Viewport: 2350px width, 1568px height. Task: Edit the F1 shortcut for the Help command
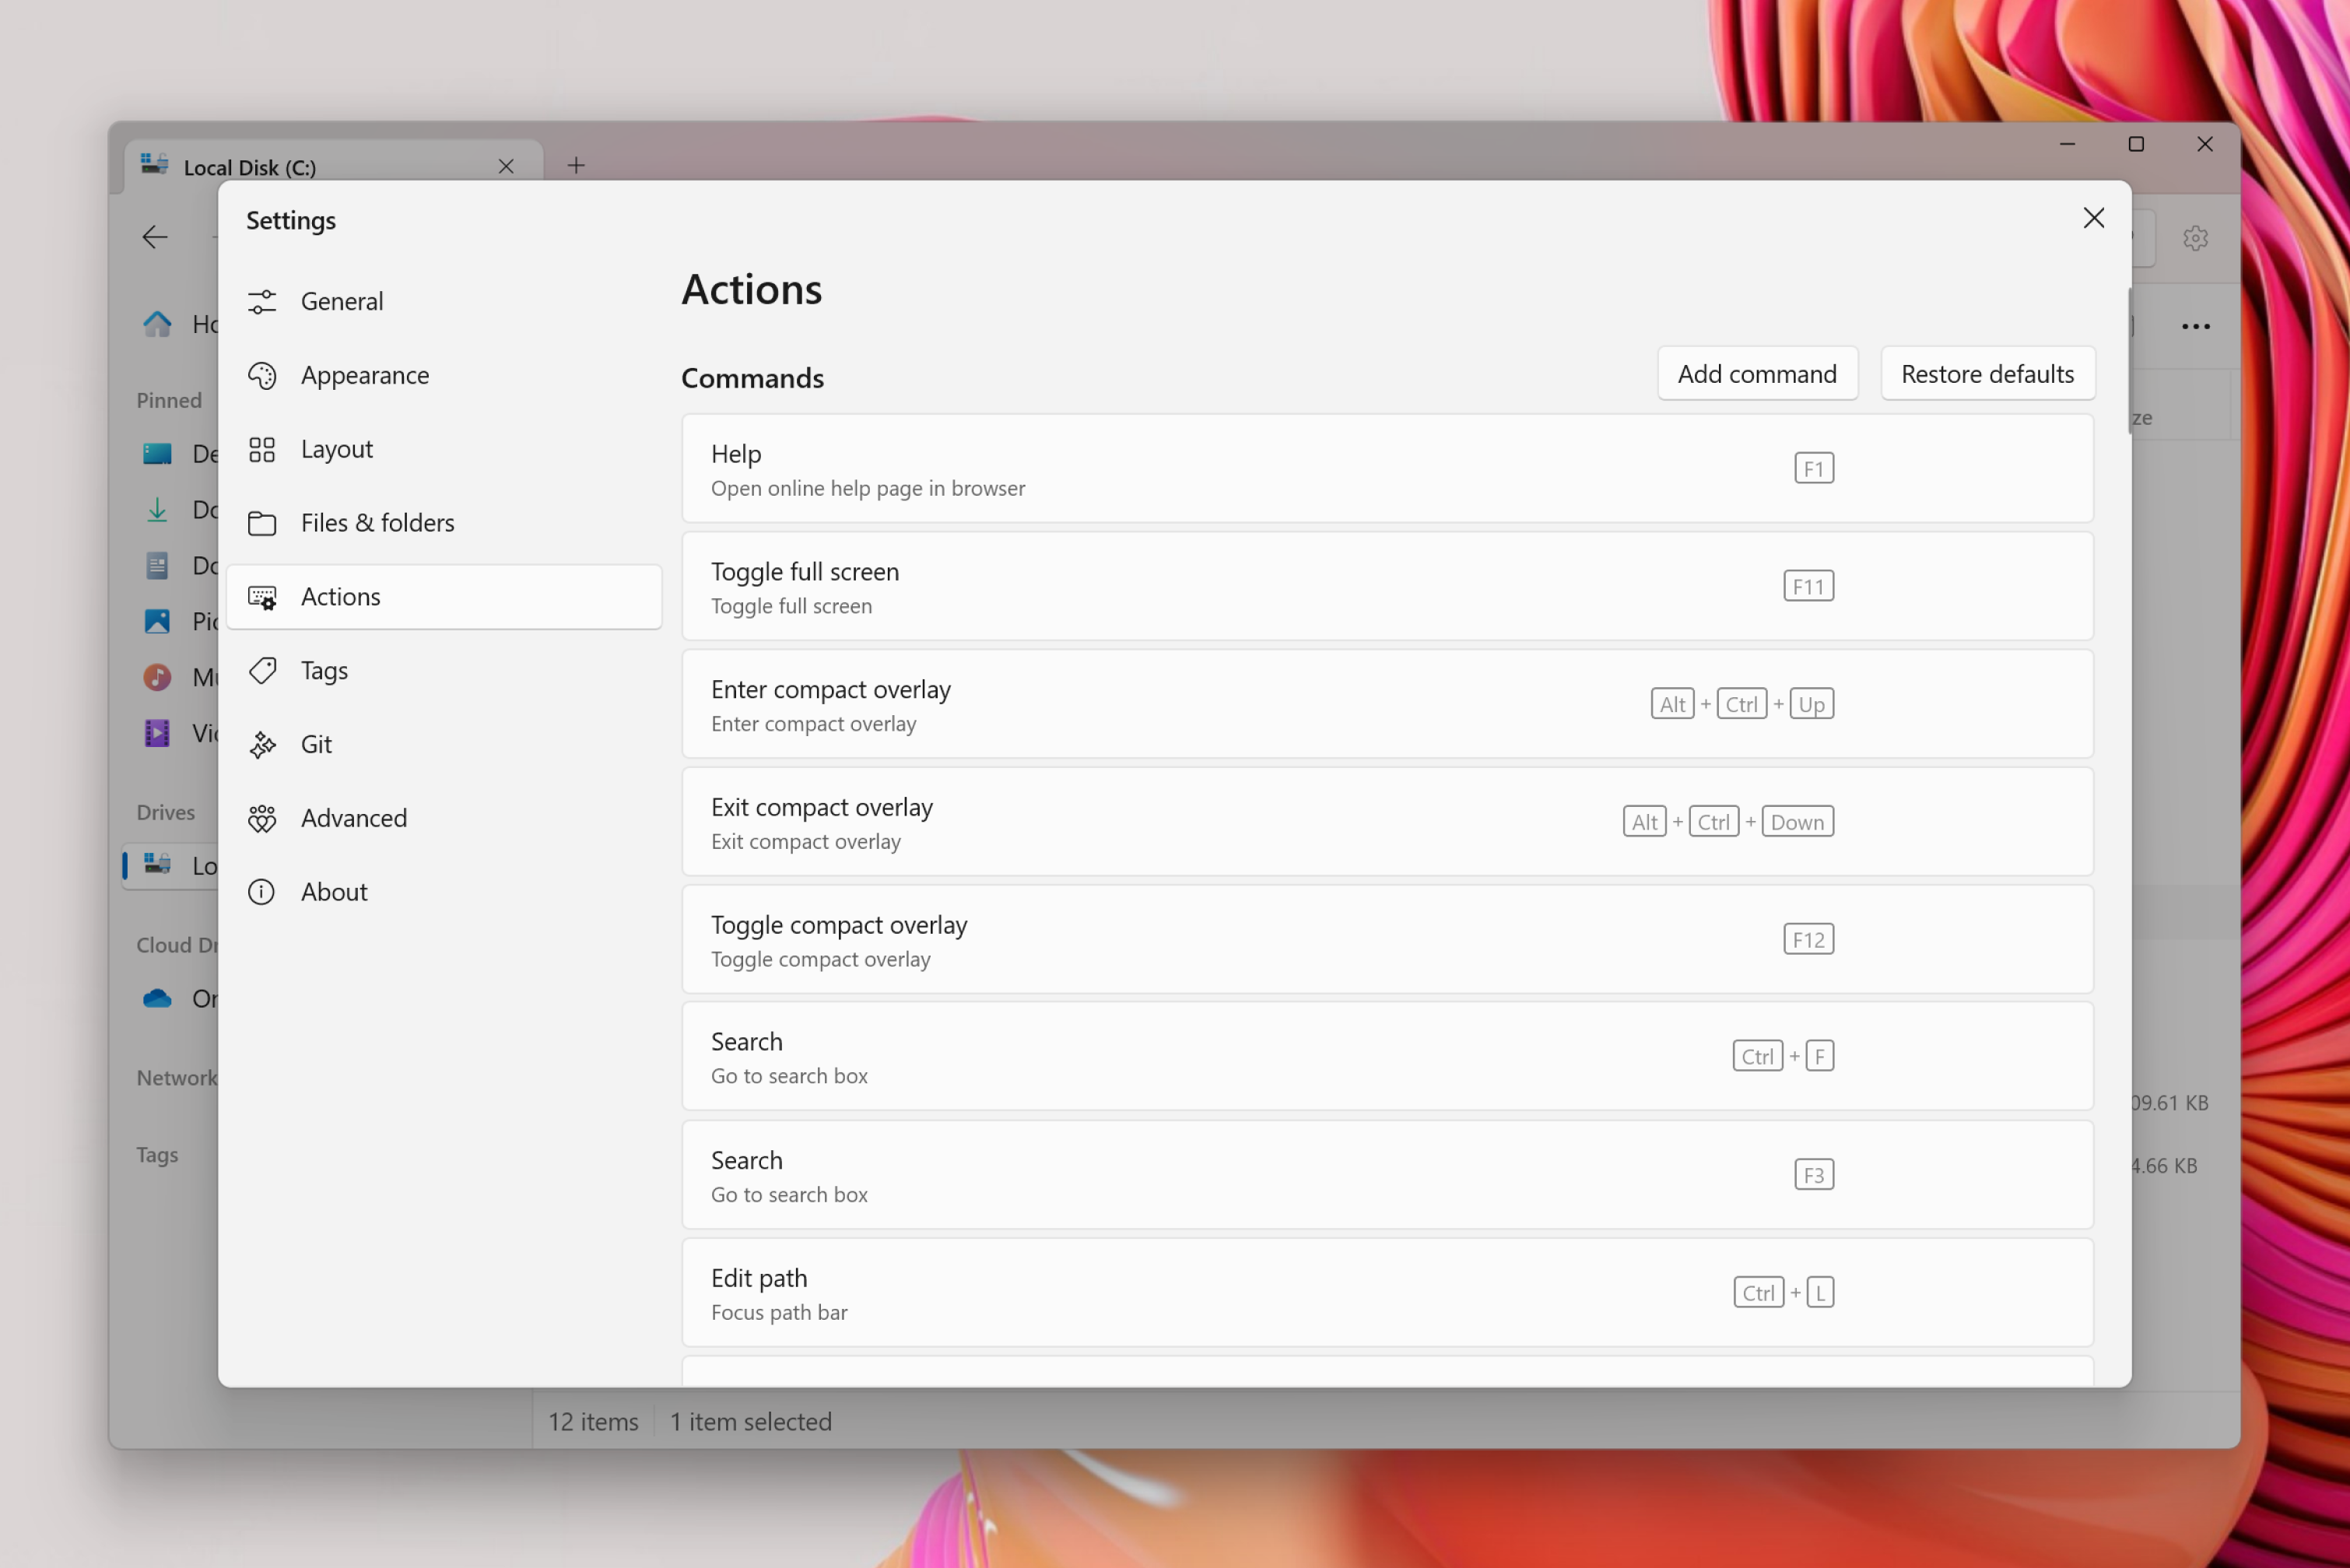1813,467
